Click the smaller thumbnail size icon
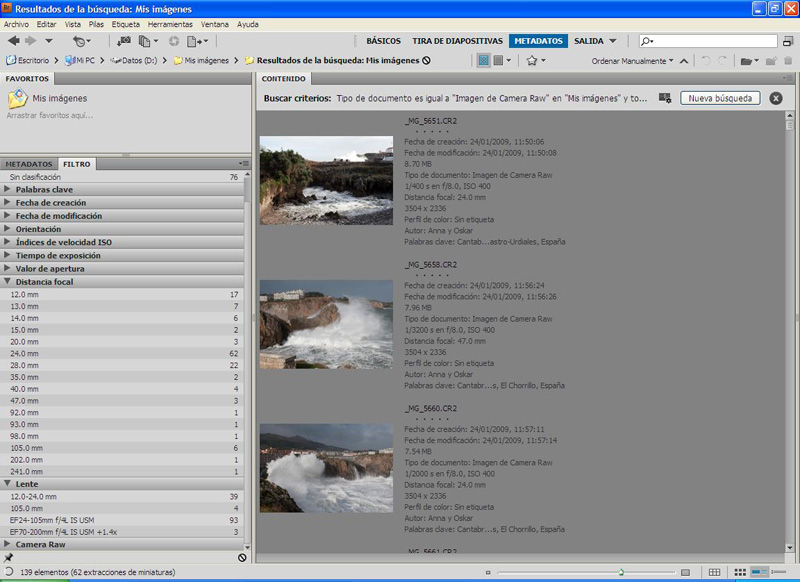 [488, 572]
